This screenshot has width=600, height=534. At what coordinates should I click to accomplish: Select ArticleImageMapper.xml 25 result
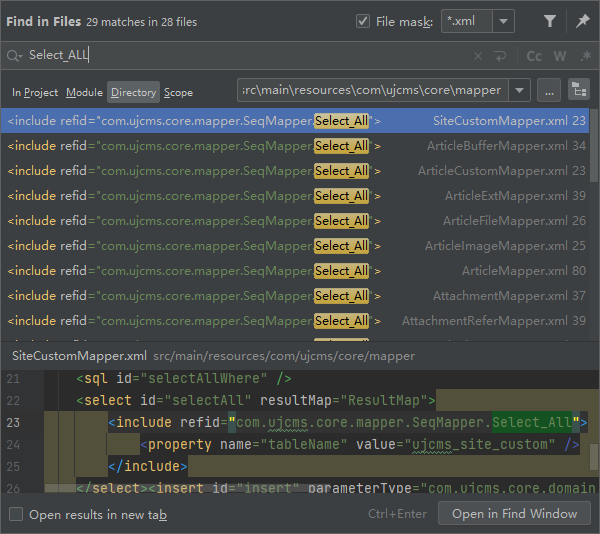tap(295, 246)
